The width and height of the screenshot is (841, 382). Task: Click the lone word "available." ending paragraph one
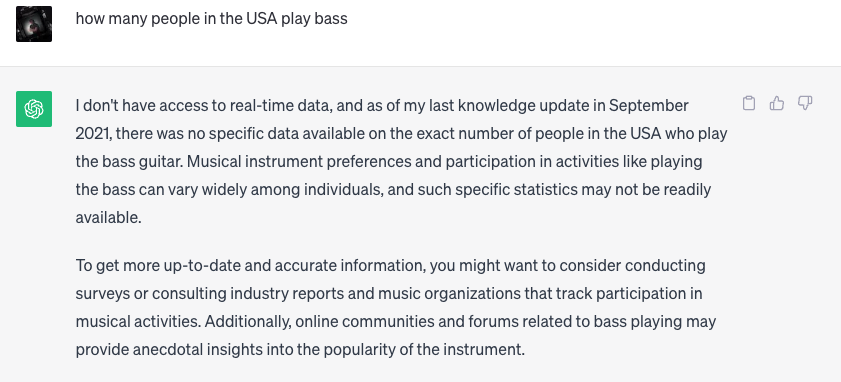pos(108,217)
